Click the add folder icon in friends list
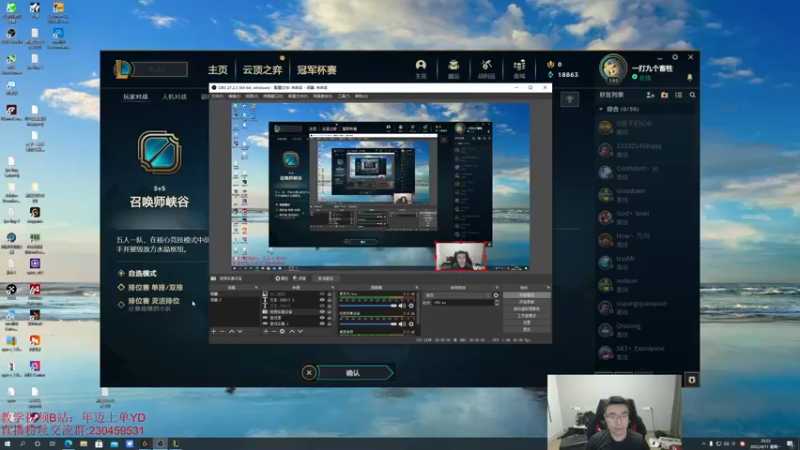Image resolution: width=800 pixels, height=450 pixels. [x=664, y=95]
